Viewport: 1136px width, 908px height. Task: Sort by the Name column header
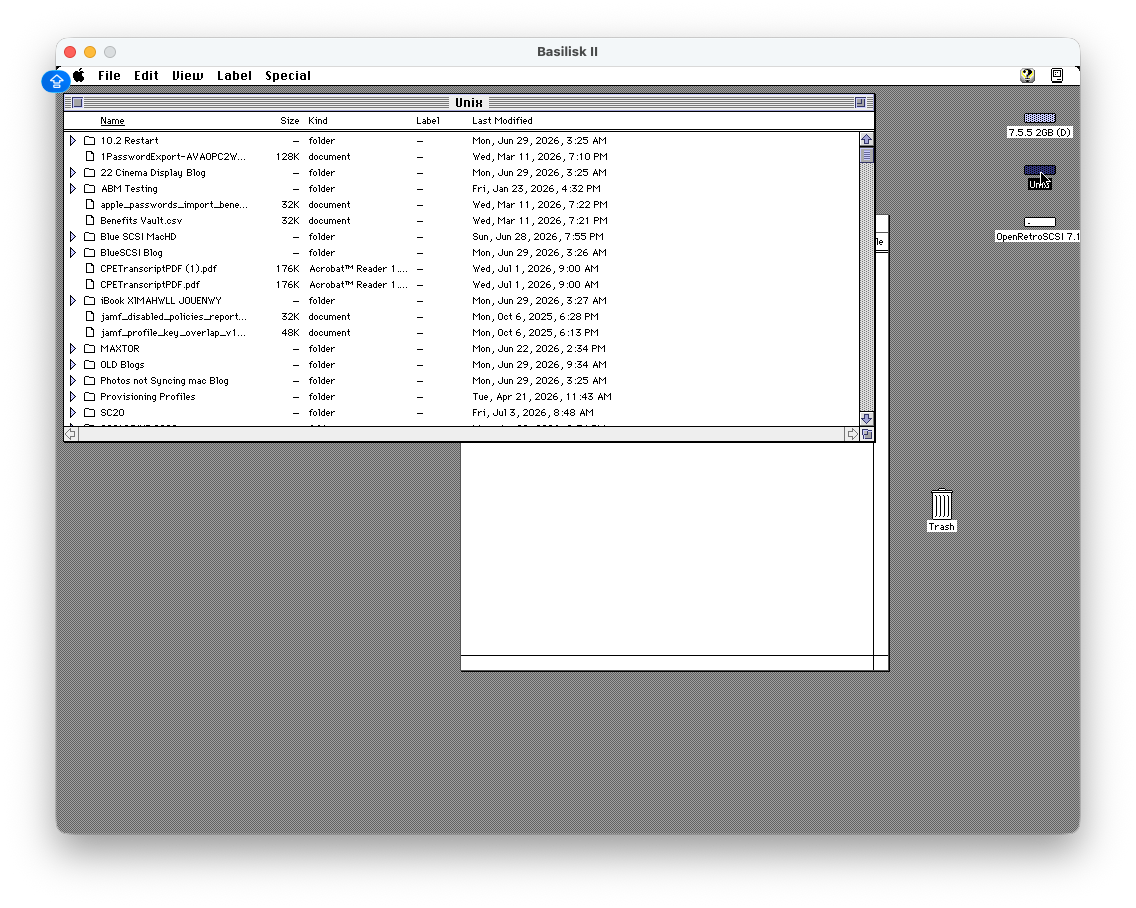click(112, 121)
